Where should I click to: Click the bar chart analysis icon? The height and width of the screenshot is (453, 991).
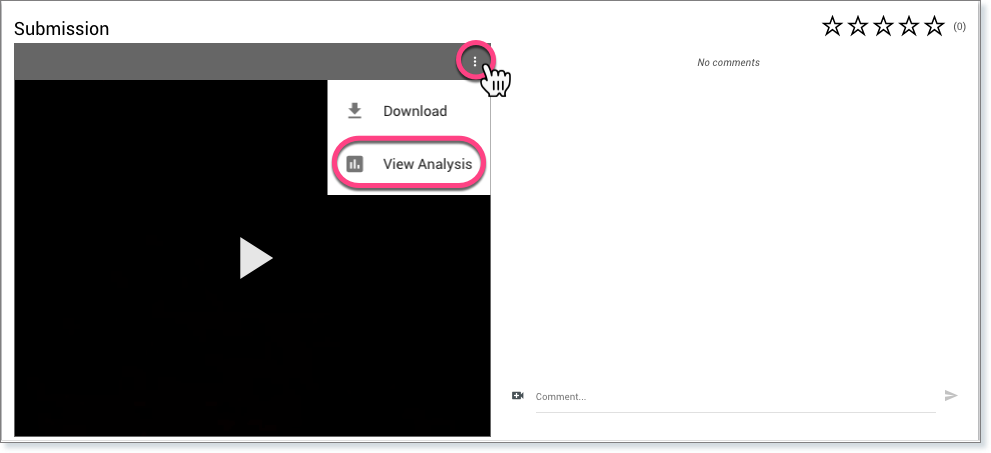click(354, 164)
